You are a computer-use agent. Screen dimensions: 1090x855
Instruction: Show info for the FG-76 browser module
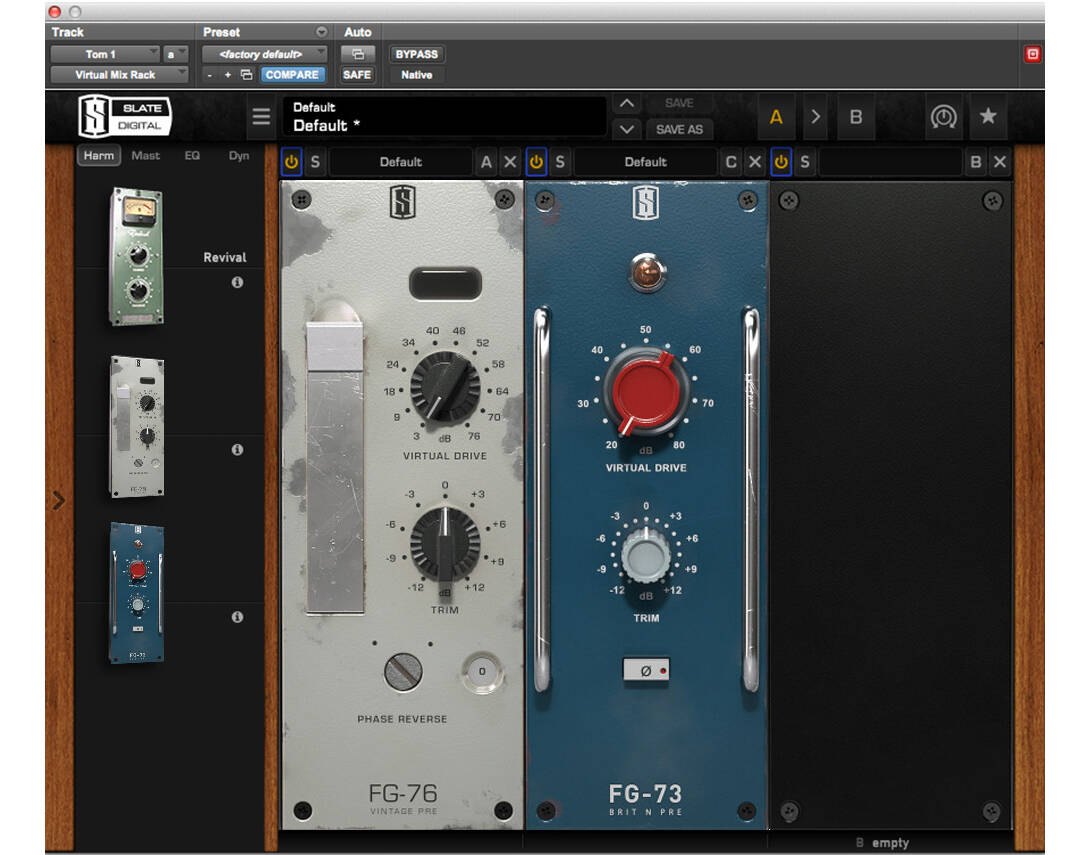(x=237, y=450)
